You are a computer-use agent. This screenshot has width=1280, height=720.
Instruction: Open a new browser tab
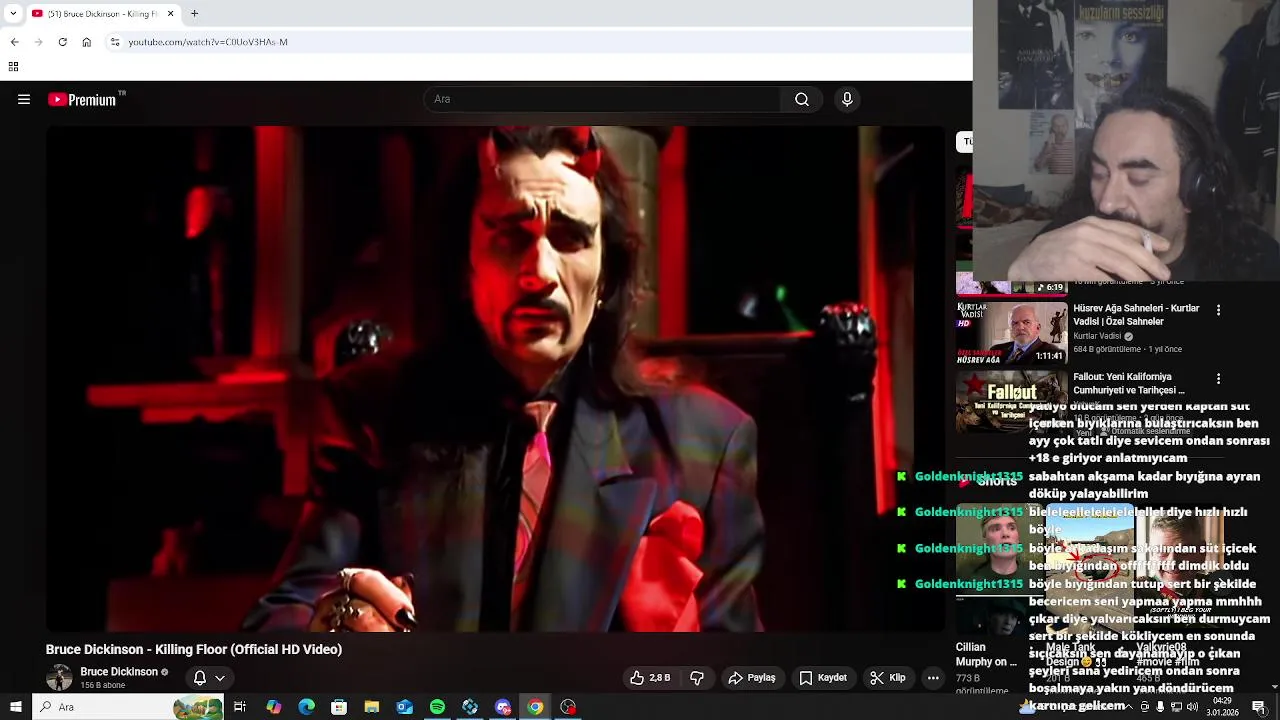point(194,14)
